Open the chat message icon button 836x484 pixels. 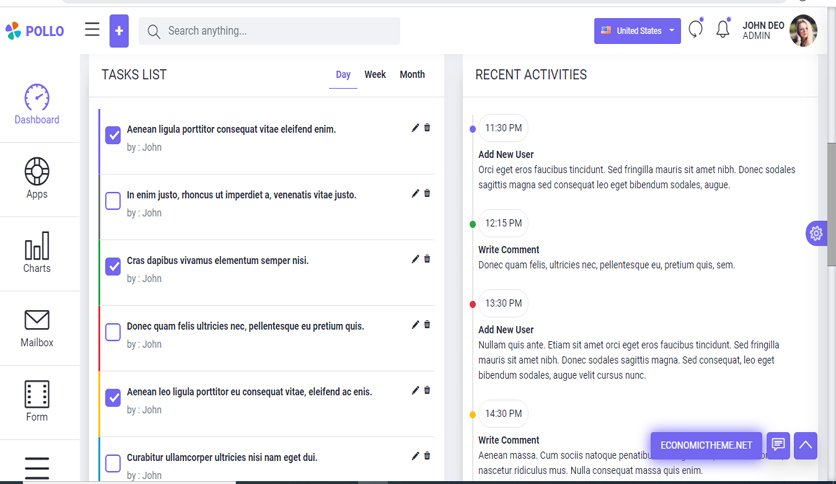tap(778, 444)
